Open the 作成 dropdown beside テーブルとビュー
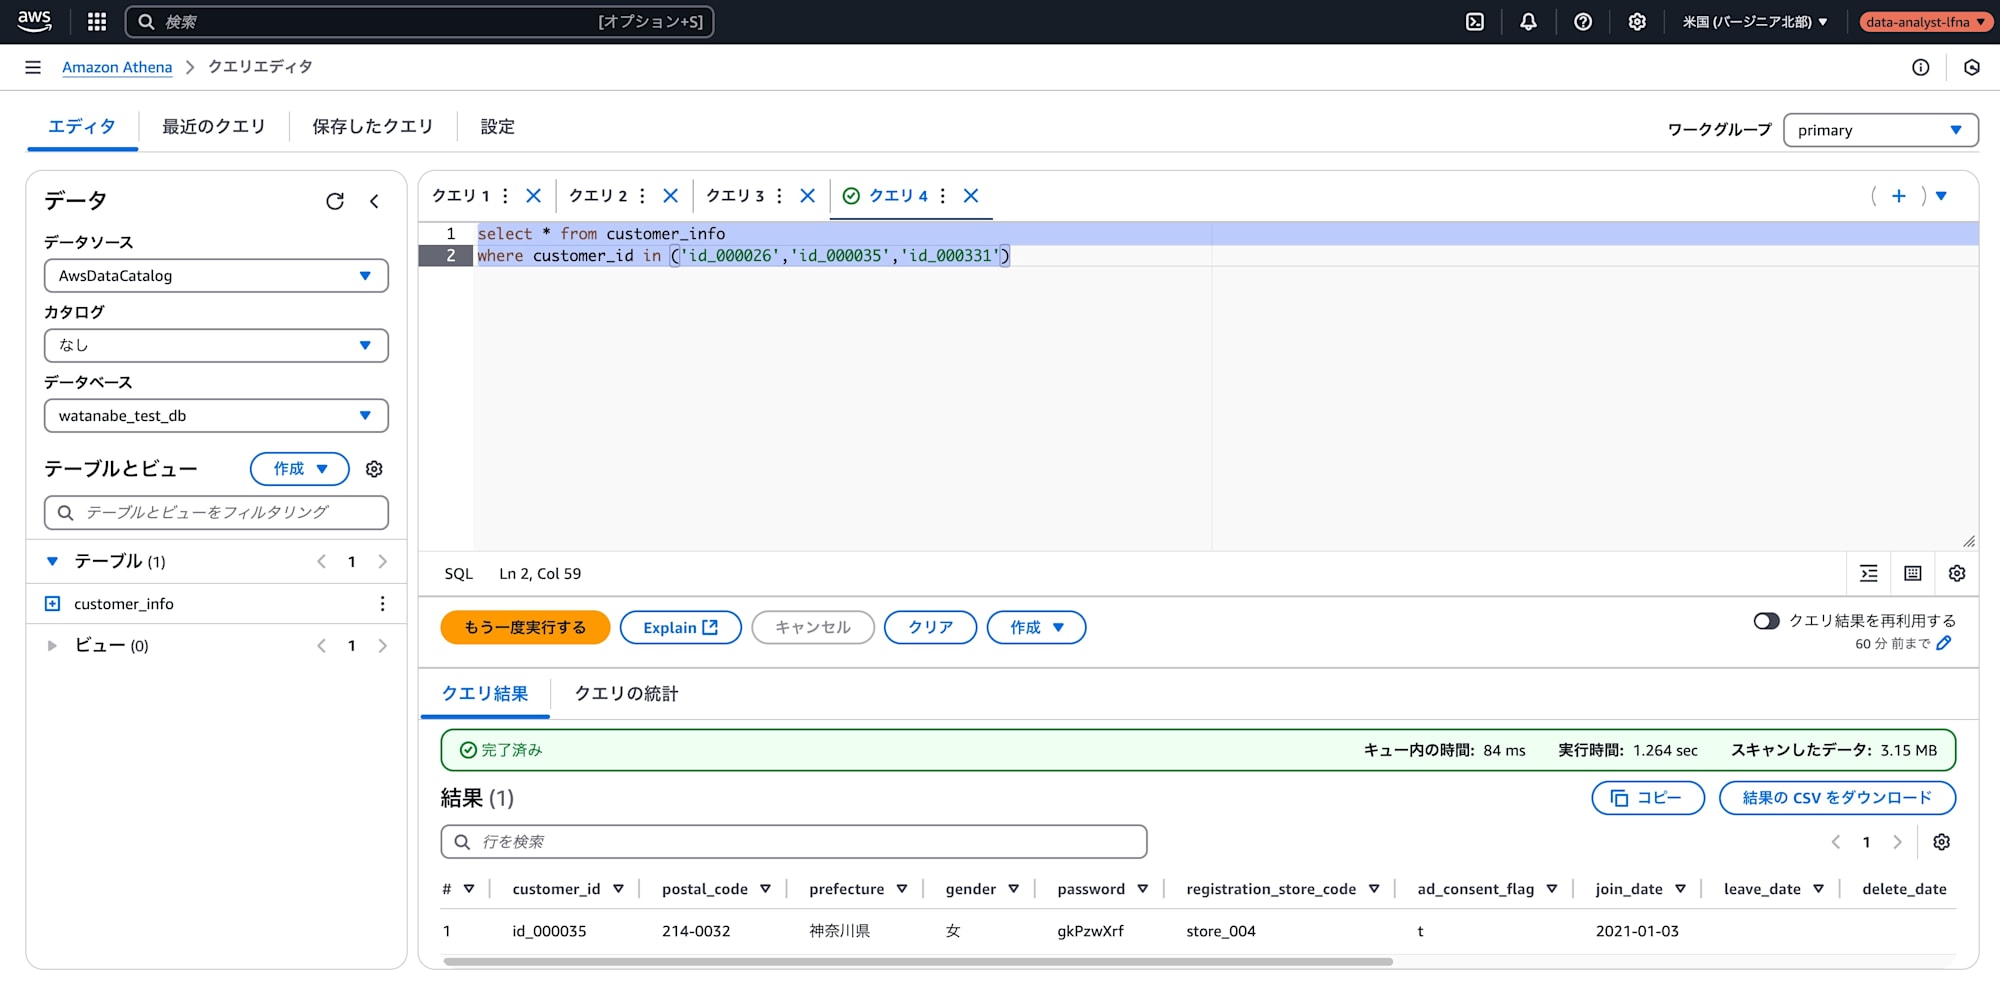 tap(299, 469)
